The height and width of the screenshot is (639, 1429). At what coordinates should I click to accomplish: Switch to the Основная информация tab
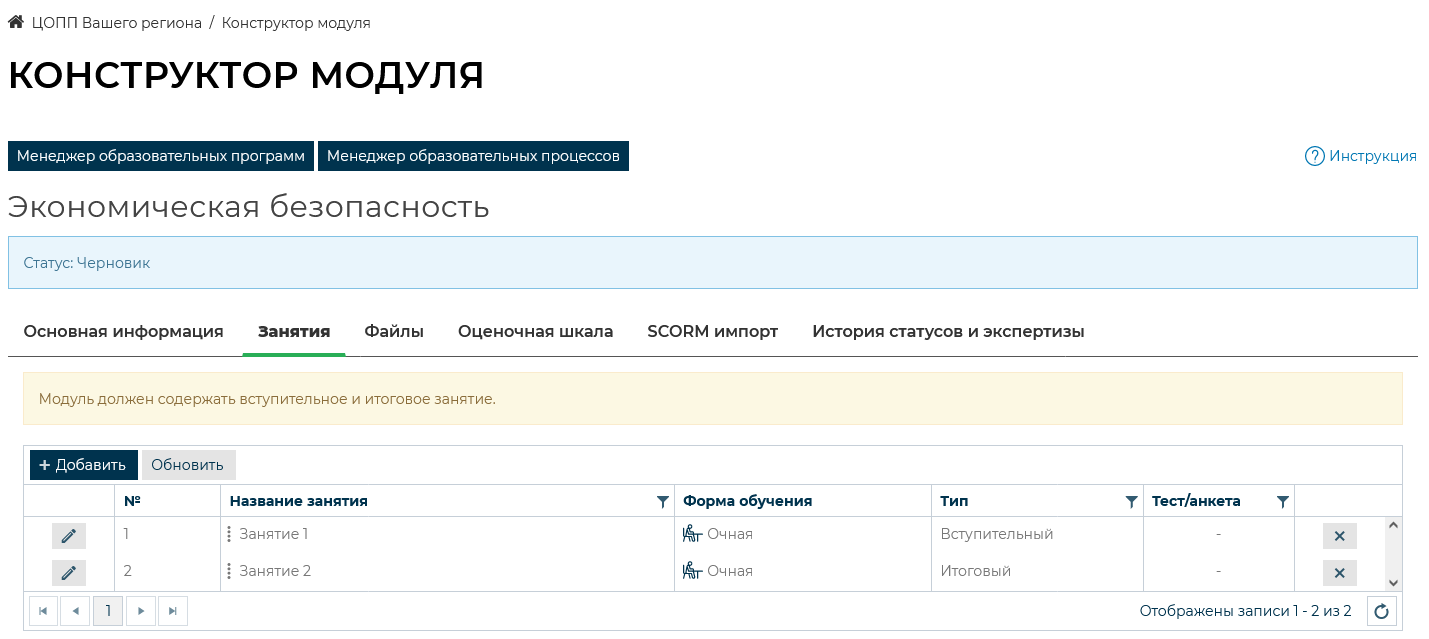(123, 332)
